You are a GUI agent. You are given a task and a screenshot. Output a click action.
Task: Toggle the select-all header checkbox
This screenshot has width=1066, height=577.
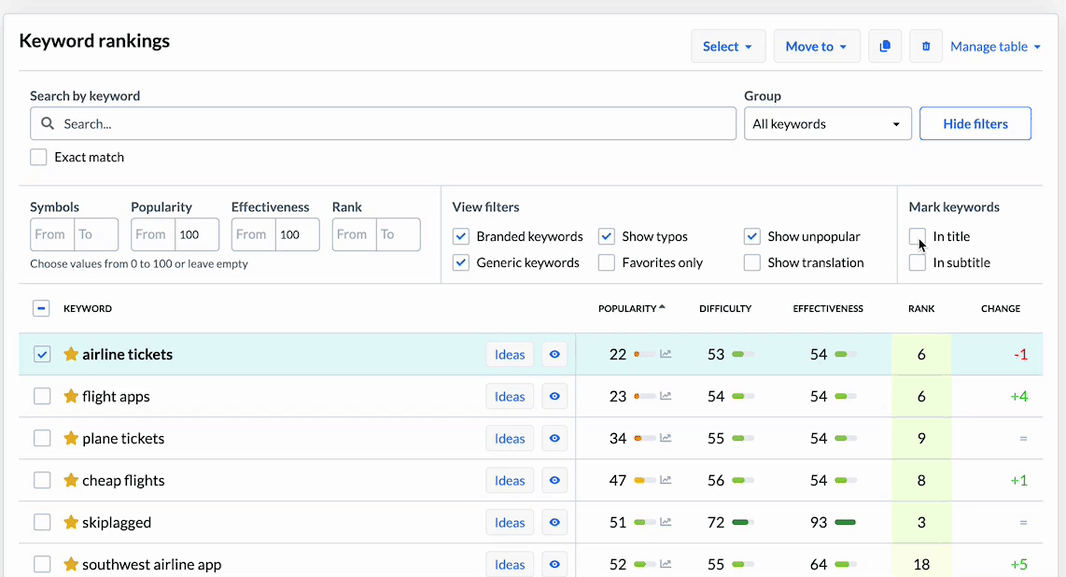click(x=41, y=309)
